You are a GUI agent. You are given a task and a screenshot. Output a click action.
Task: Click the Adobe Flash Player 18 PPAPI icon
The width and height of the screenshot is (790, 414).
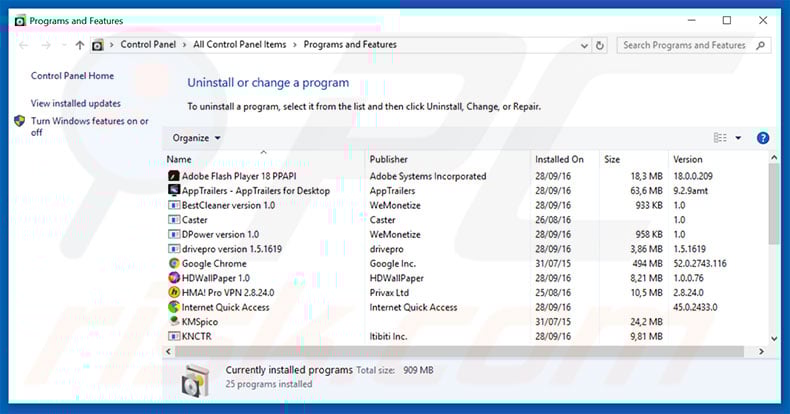[174, 176]
